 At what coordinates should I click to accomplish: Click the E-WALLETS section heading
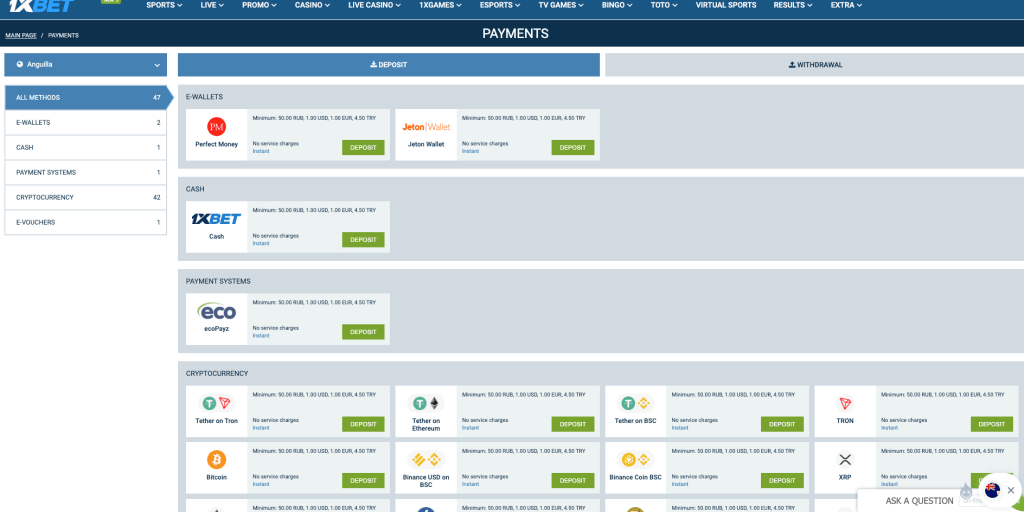pos(204,97)
